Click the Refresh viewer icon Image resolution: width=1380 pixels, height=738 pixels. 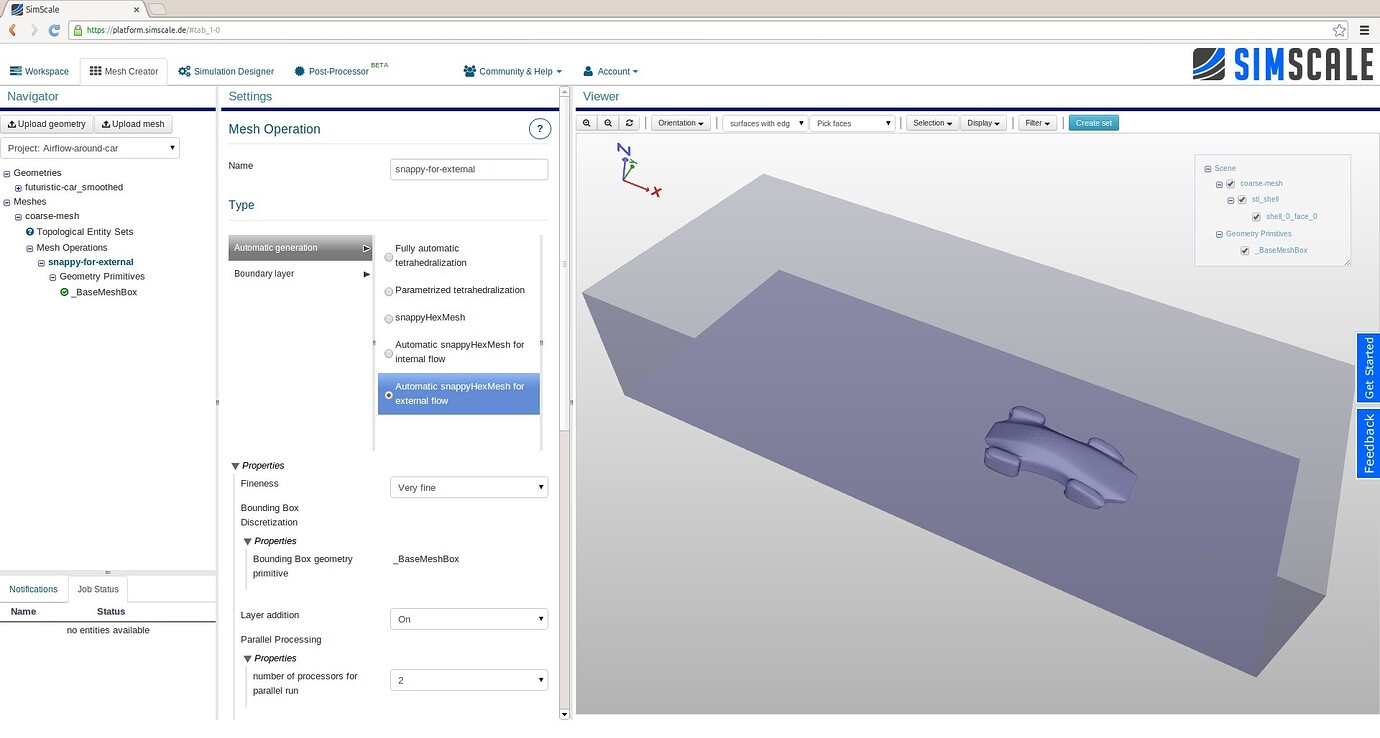tap(628, 122)
